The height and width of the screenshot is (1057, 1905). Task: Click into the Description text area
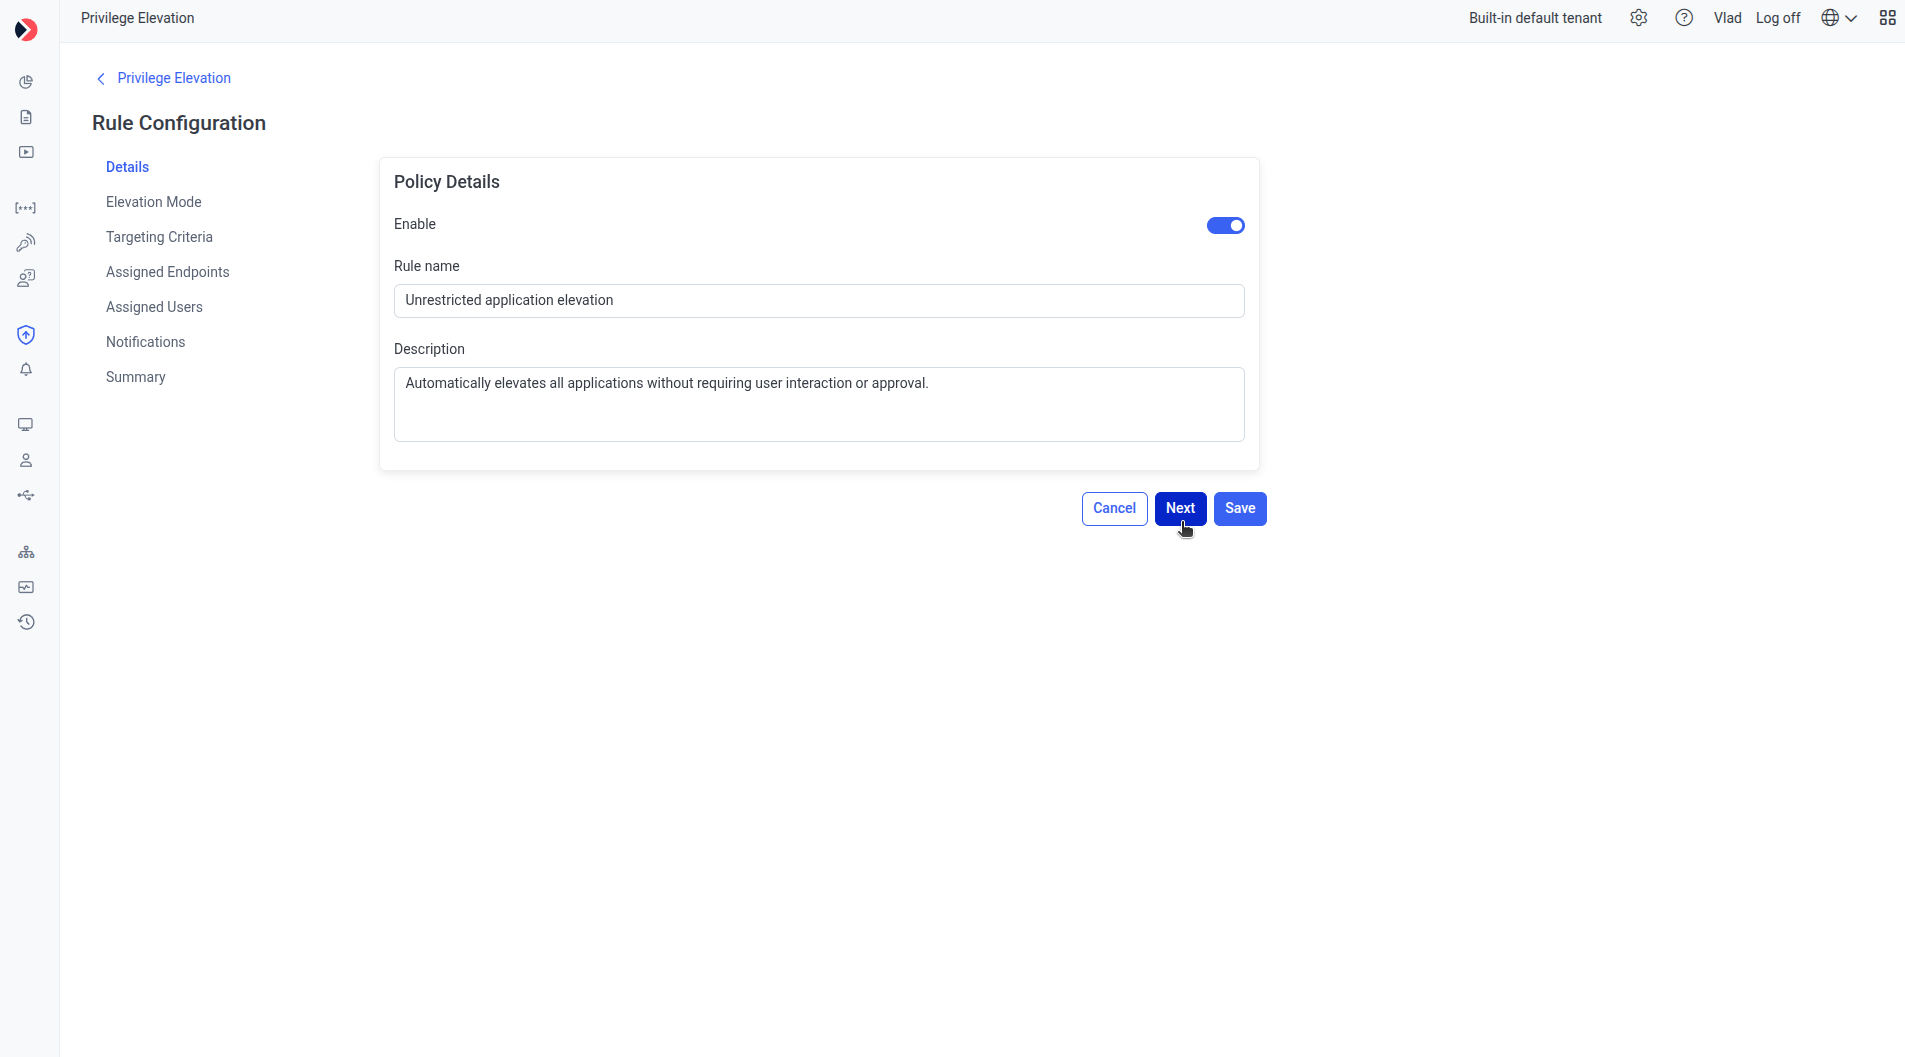819,404
